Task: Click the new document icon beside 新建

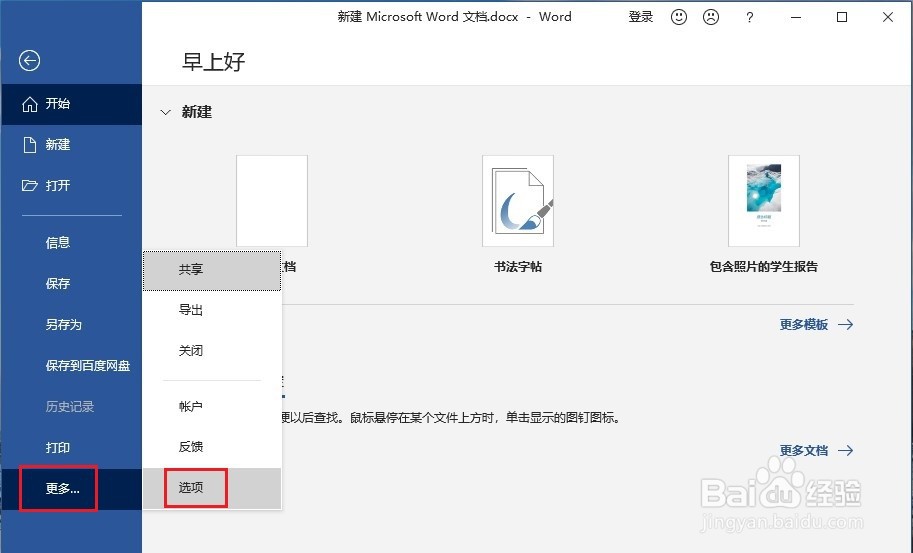Action: pos(30,145)
